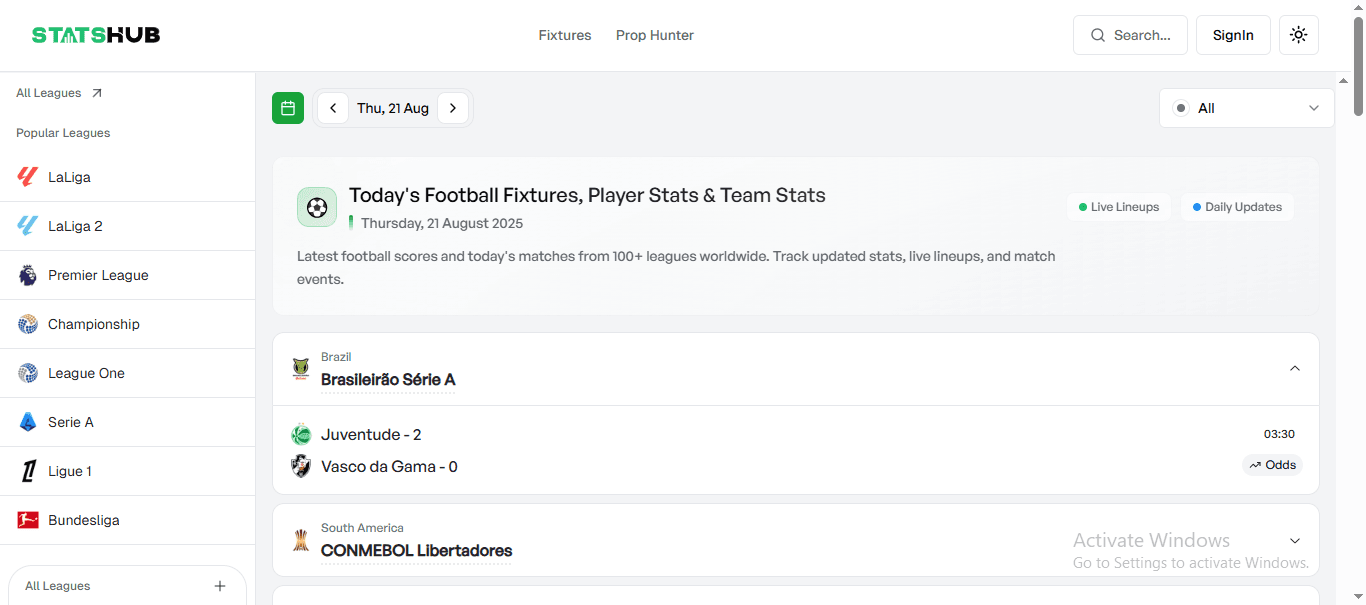This screenshot has width=1366, height=605.
Task: Collapse the Brasileirão Série A section
Action: tap(1295, 369)
